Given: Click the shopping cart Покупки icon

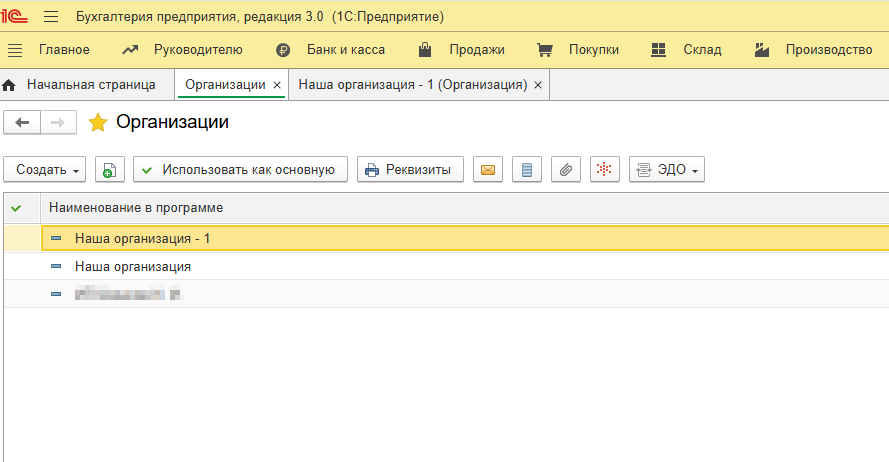Looking at the screenshot, I should 544,50.
